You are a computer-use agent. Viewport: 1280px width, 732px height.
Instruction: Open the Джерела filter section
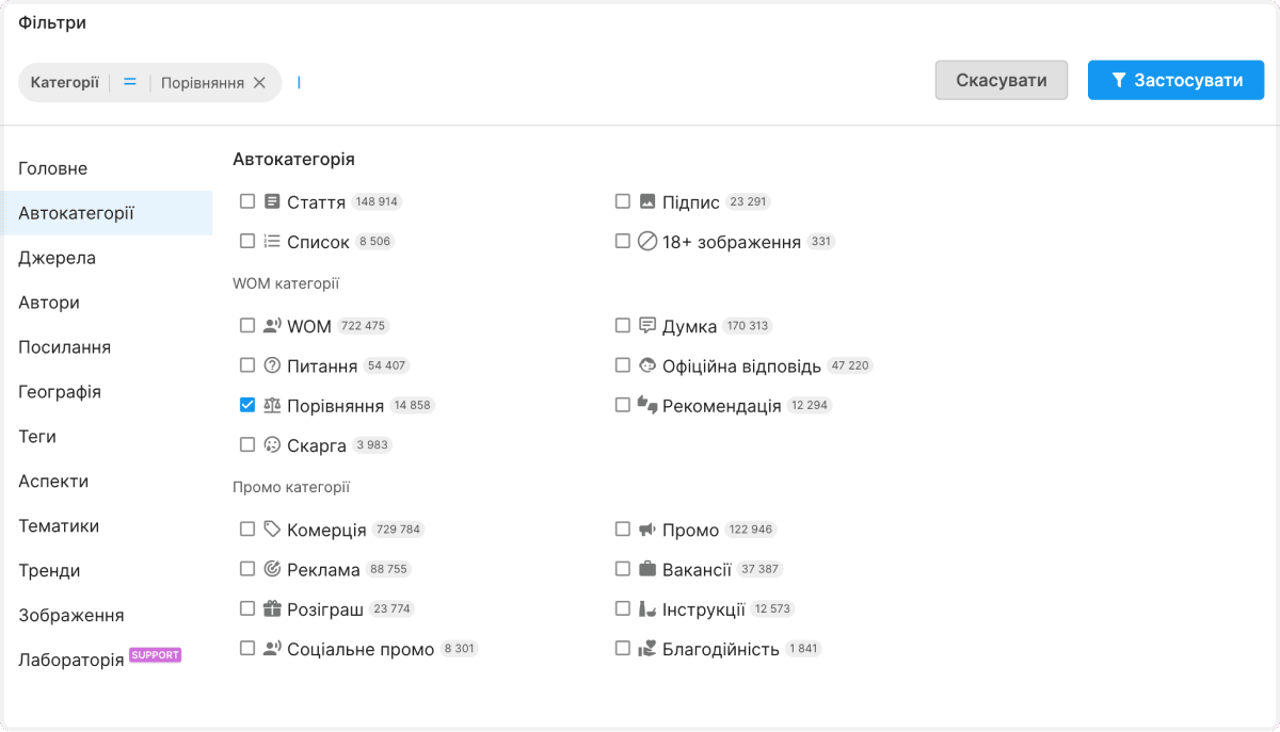[x=57, y=258]
